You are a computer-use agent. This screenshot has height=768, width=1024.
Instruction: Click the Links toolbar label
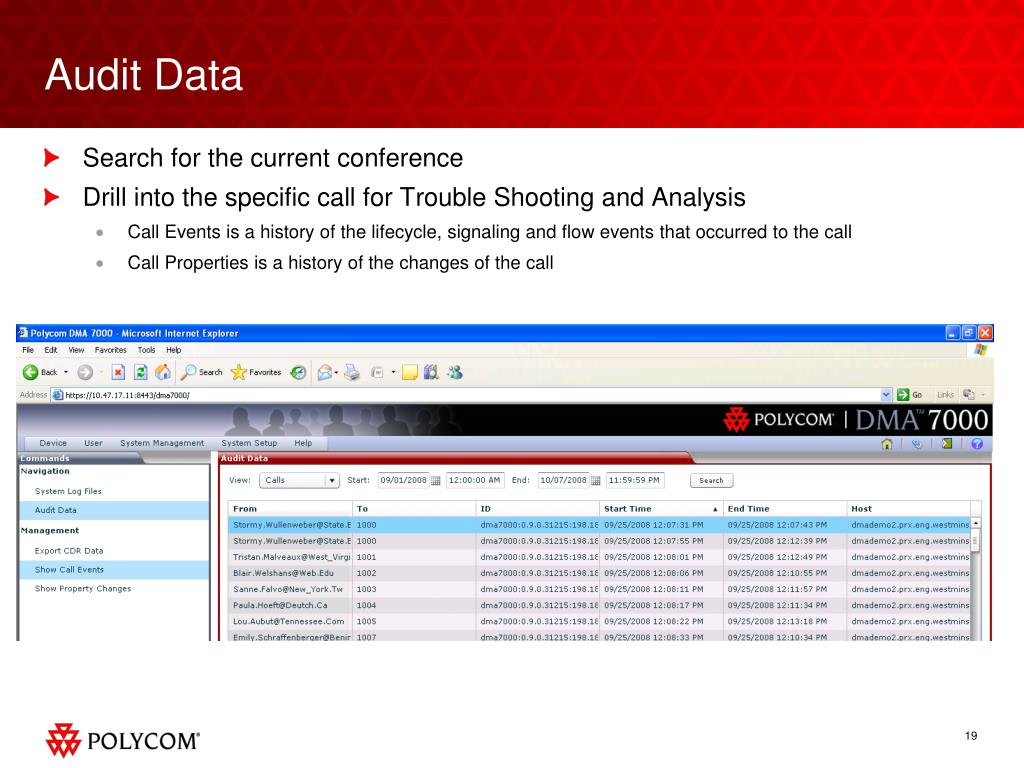945,394
